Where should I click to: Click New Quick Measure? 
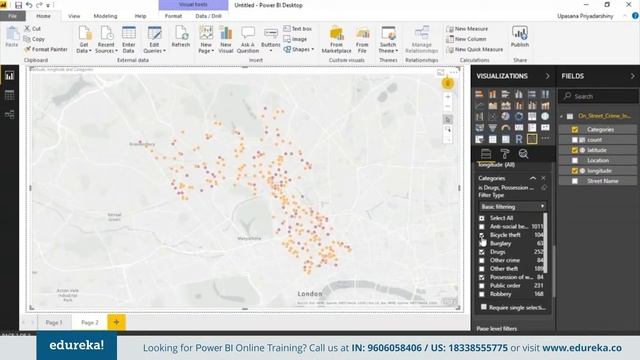[x=475, y=49]
